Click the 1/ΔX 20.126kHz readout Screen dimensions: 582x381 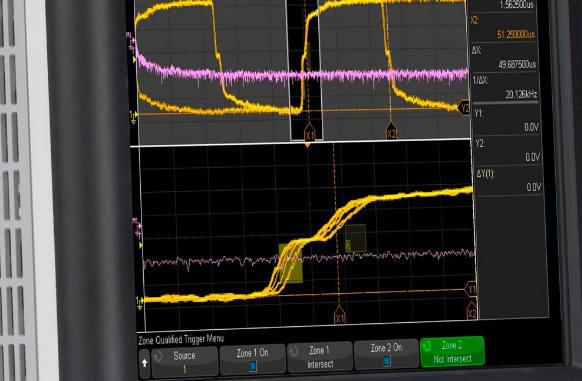[521, 94]
